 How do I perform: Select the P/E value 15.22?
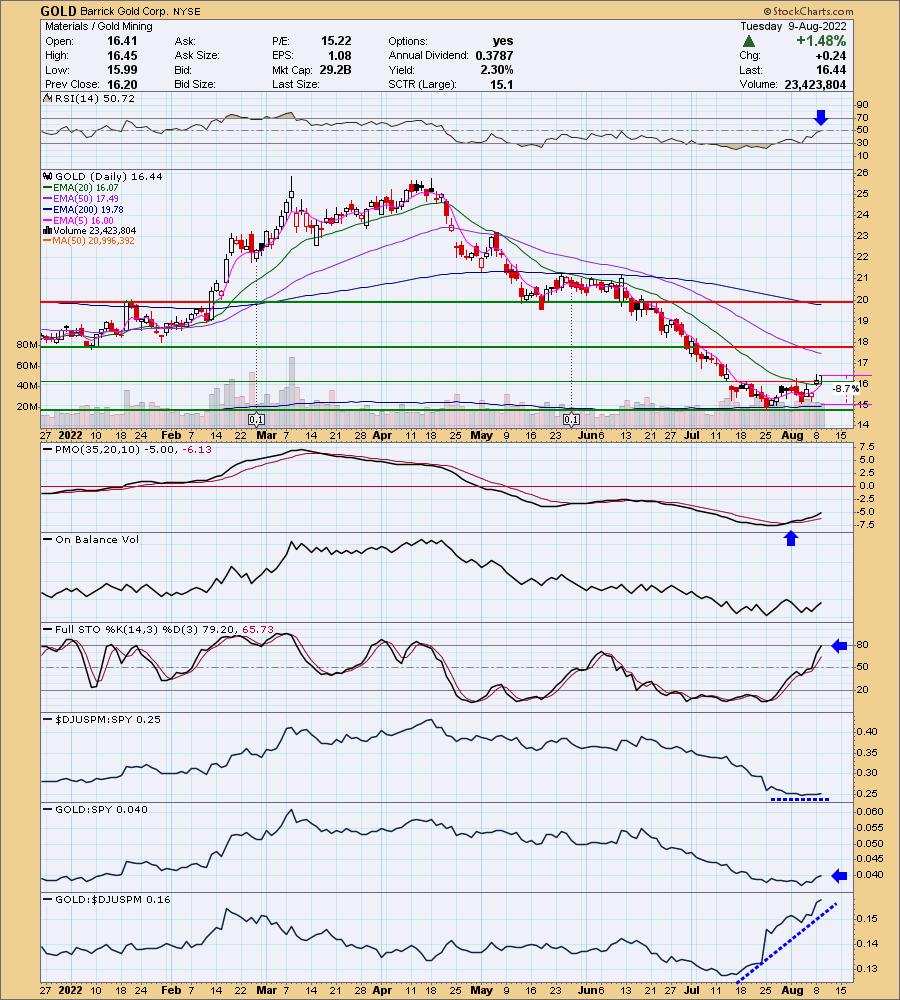coord(336,41)
